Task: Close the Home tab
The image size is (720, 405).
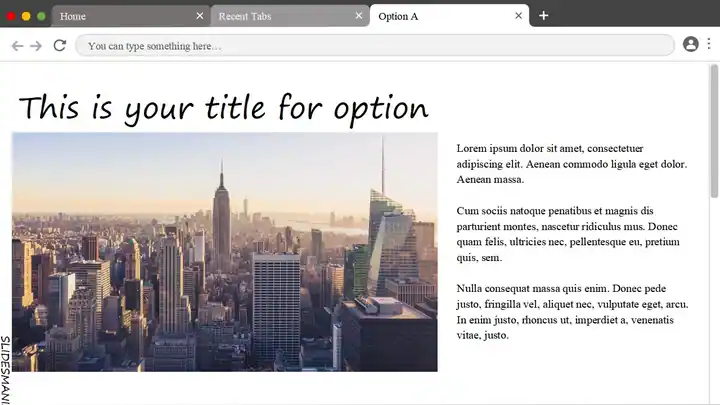Action: pos(200,16)
